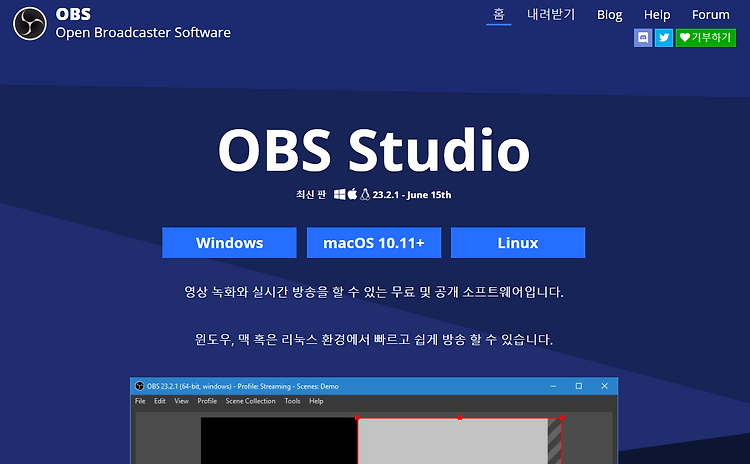This screenshot has height=464, width=750.
Task: Click the Windows logo next to version
Action: point(340,194)
